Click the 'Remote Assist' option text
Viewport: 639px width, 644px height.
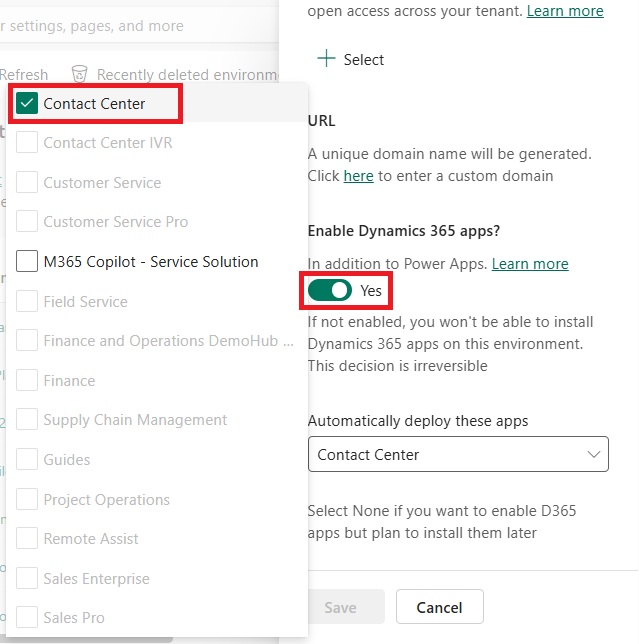point(91,538)
